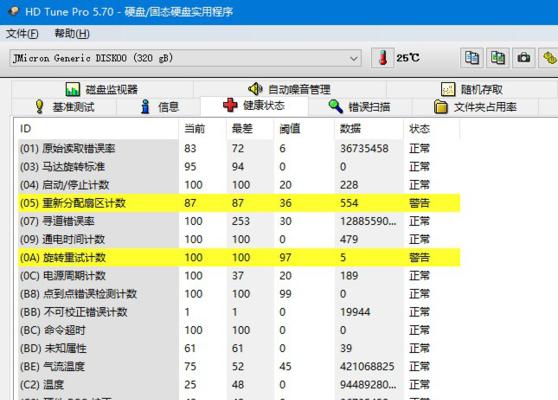This screenshot has height=400, width=558.
Task: Select the (BB) 不可校正错误计数 row
Action: 239,312
